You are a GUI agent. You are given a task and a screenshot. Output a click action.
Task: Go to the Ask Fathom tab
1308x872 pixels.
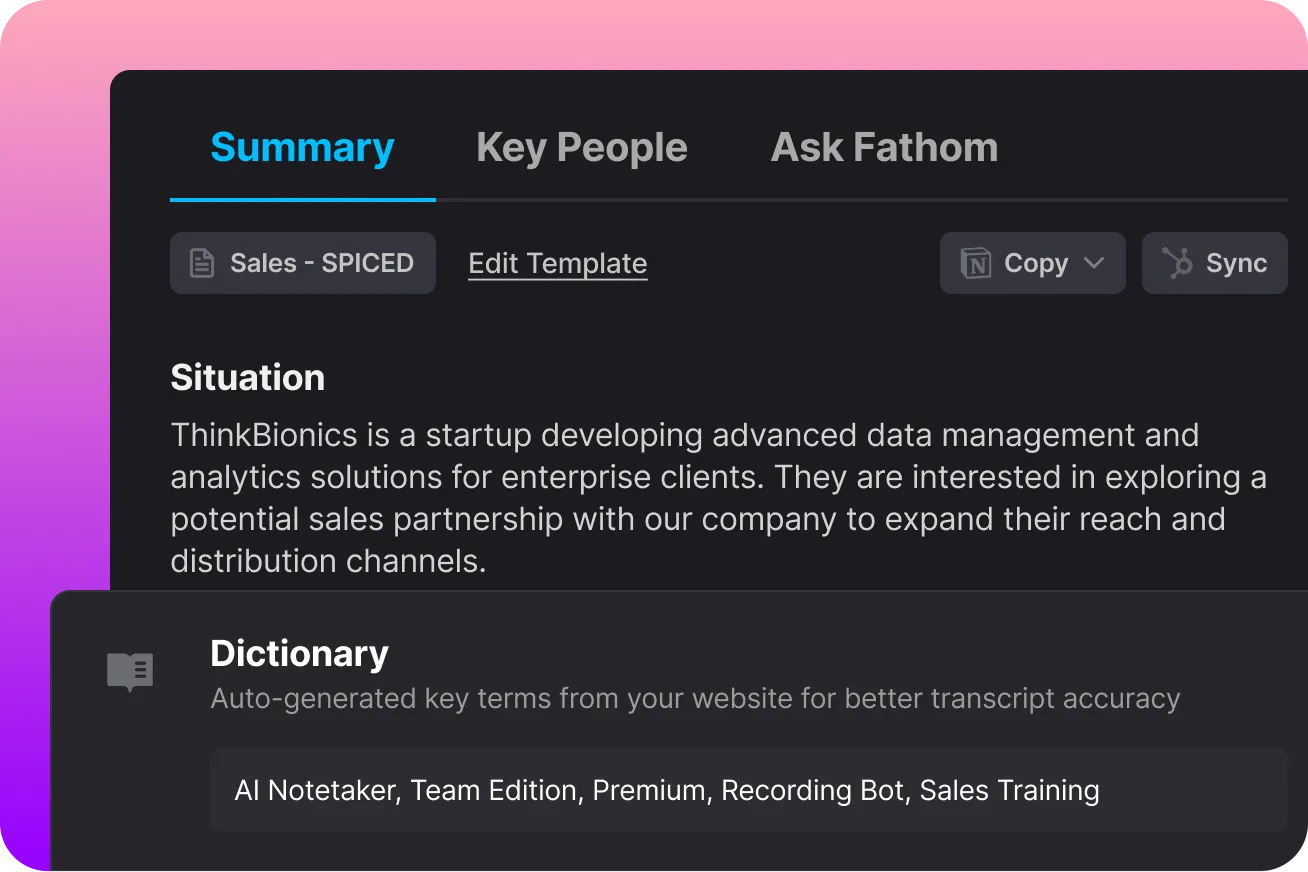[884, 148]
